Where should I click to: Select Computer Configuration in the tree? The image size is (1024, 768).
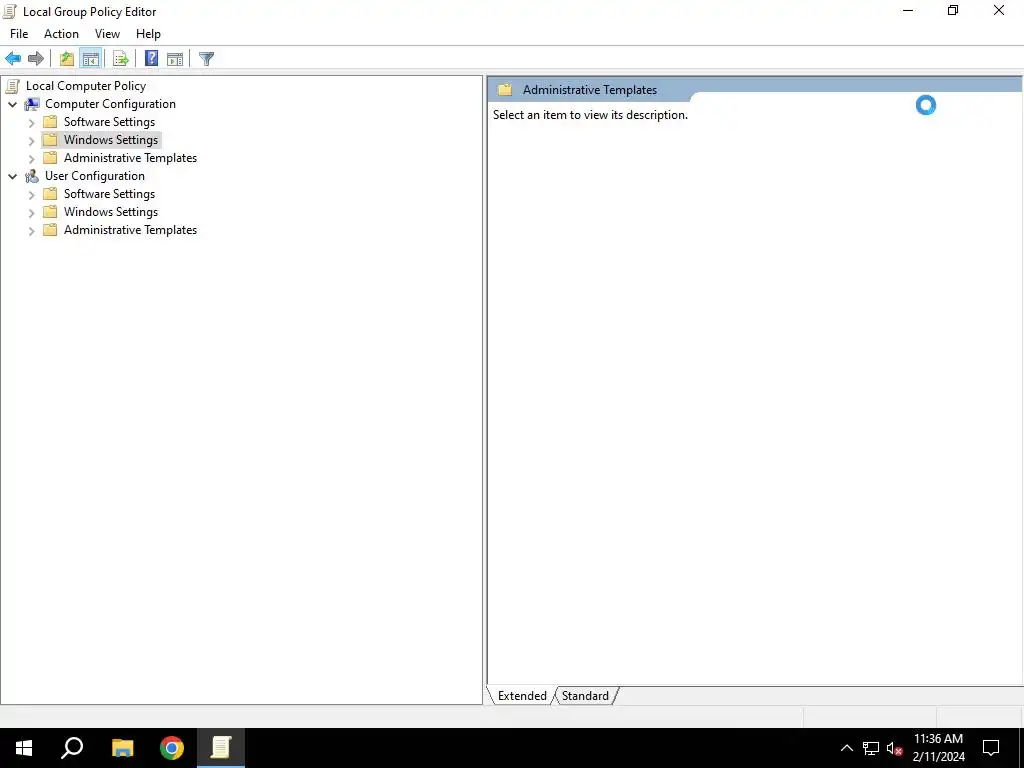click(110, 104)
